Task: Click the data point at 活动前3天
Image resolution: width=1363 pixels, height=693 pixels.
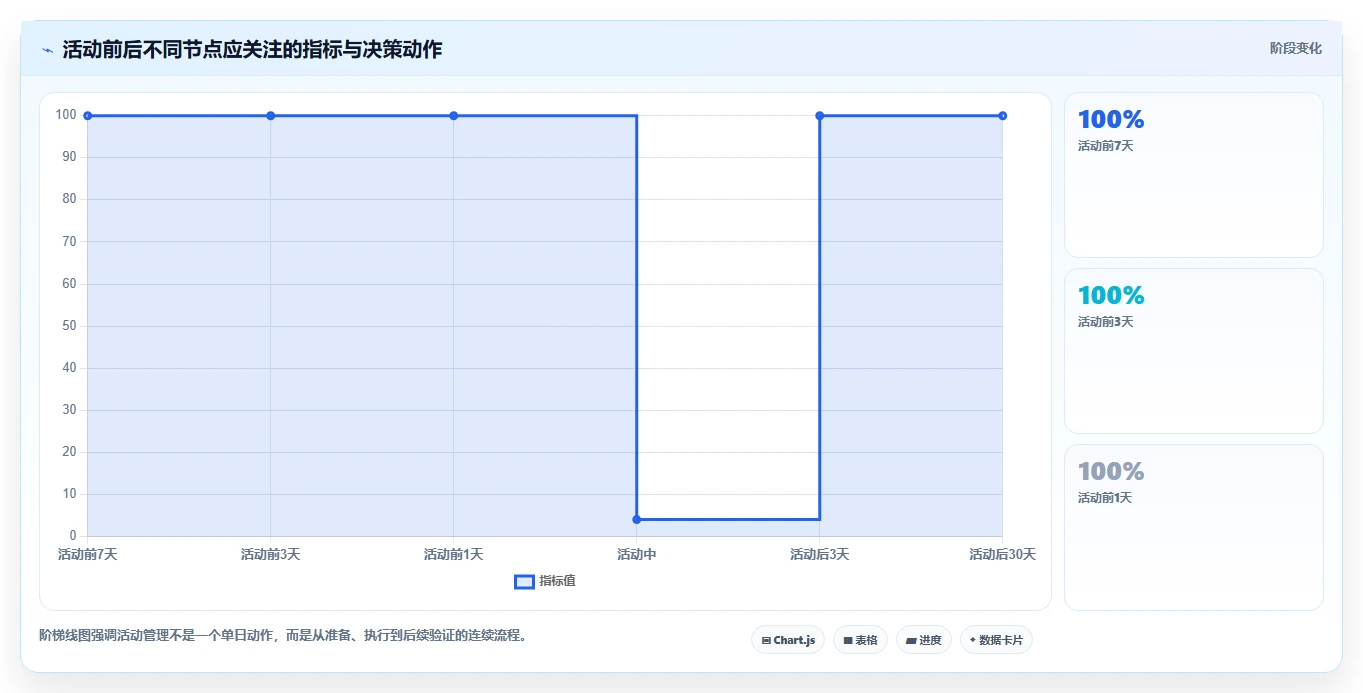Action: [271, 116]
